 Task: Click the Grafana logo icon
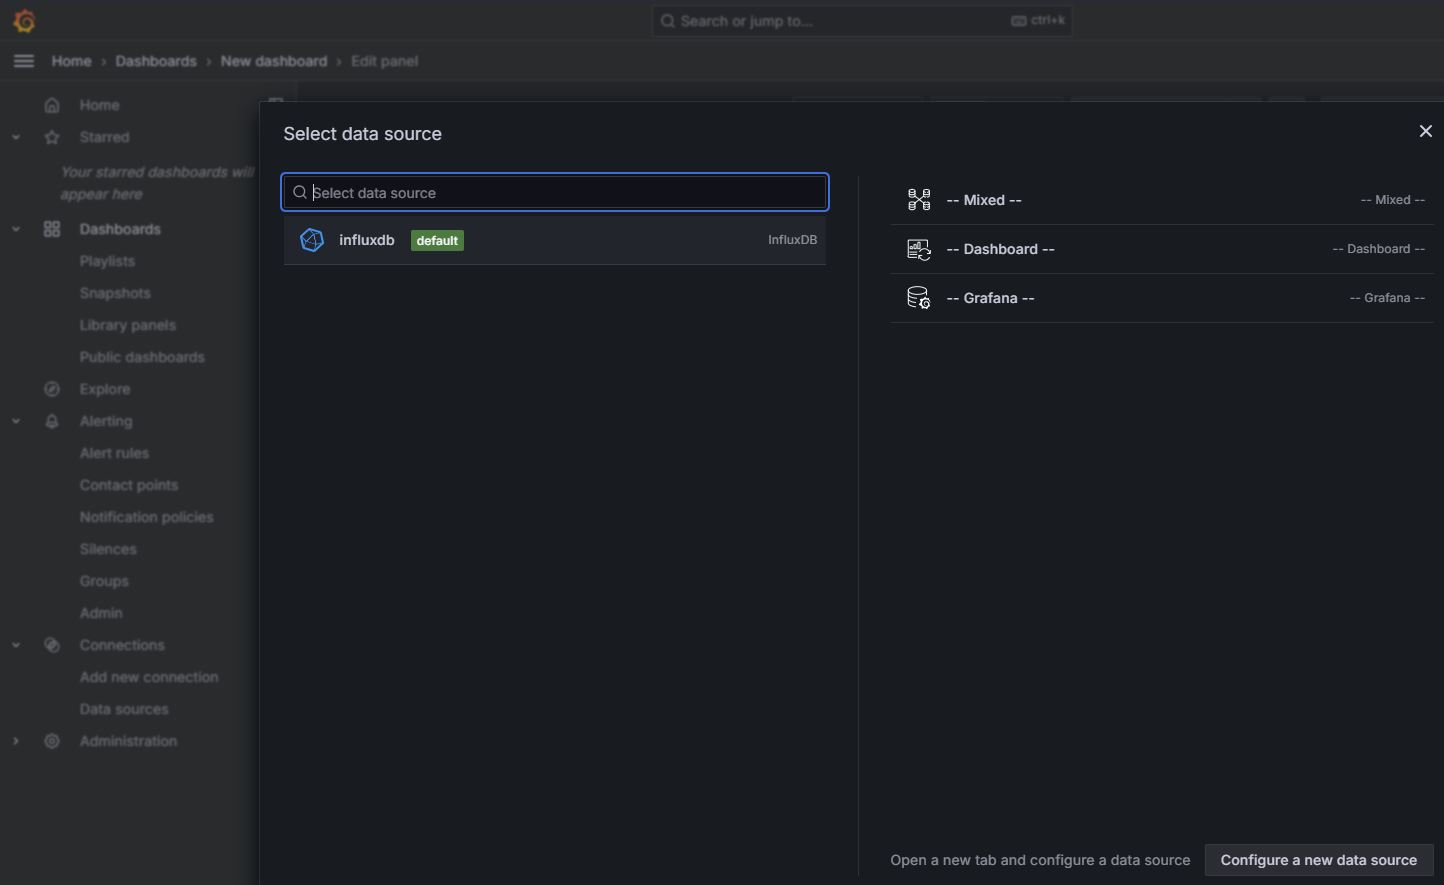pyautogui.click(x=24, y=20)
